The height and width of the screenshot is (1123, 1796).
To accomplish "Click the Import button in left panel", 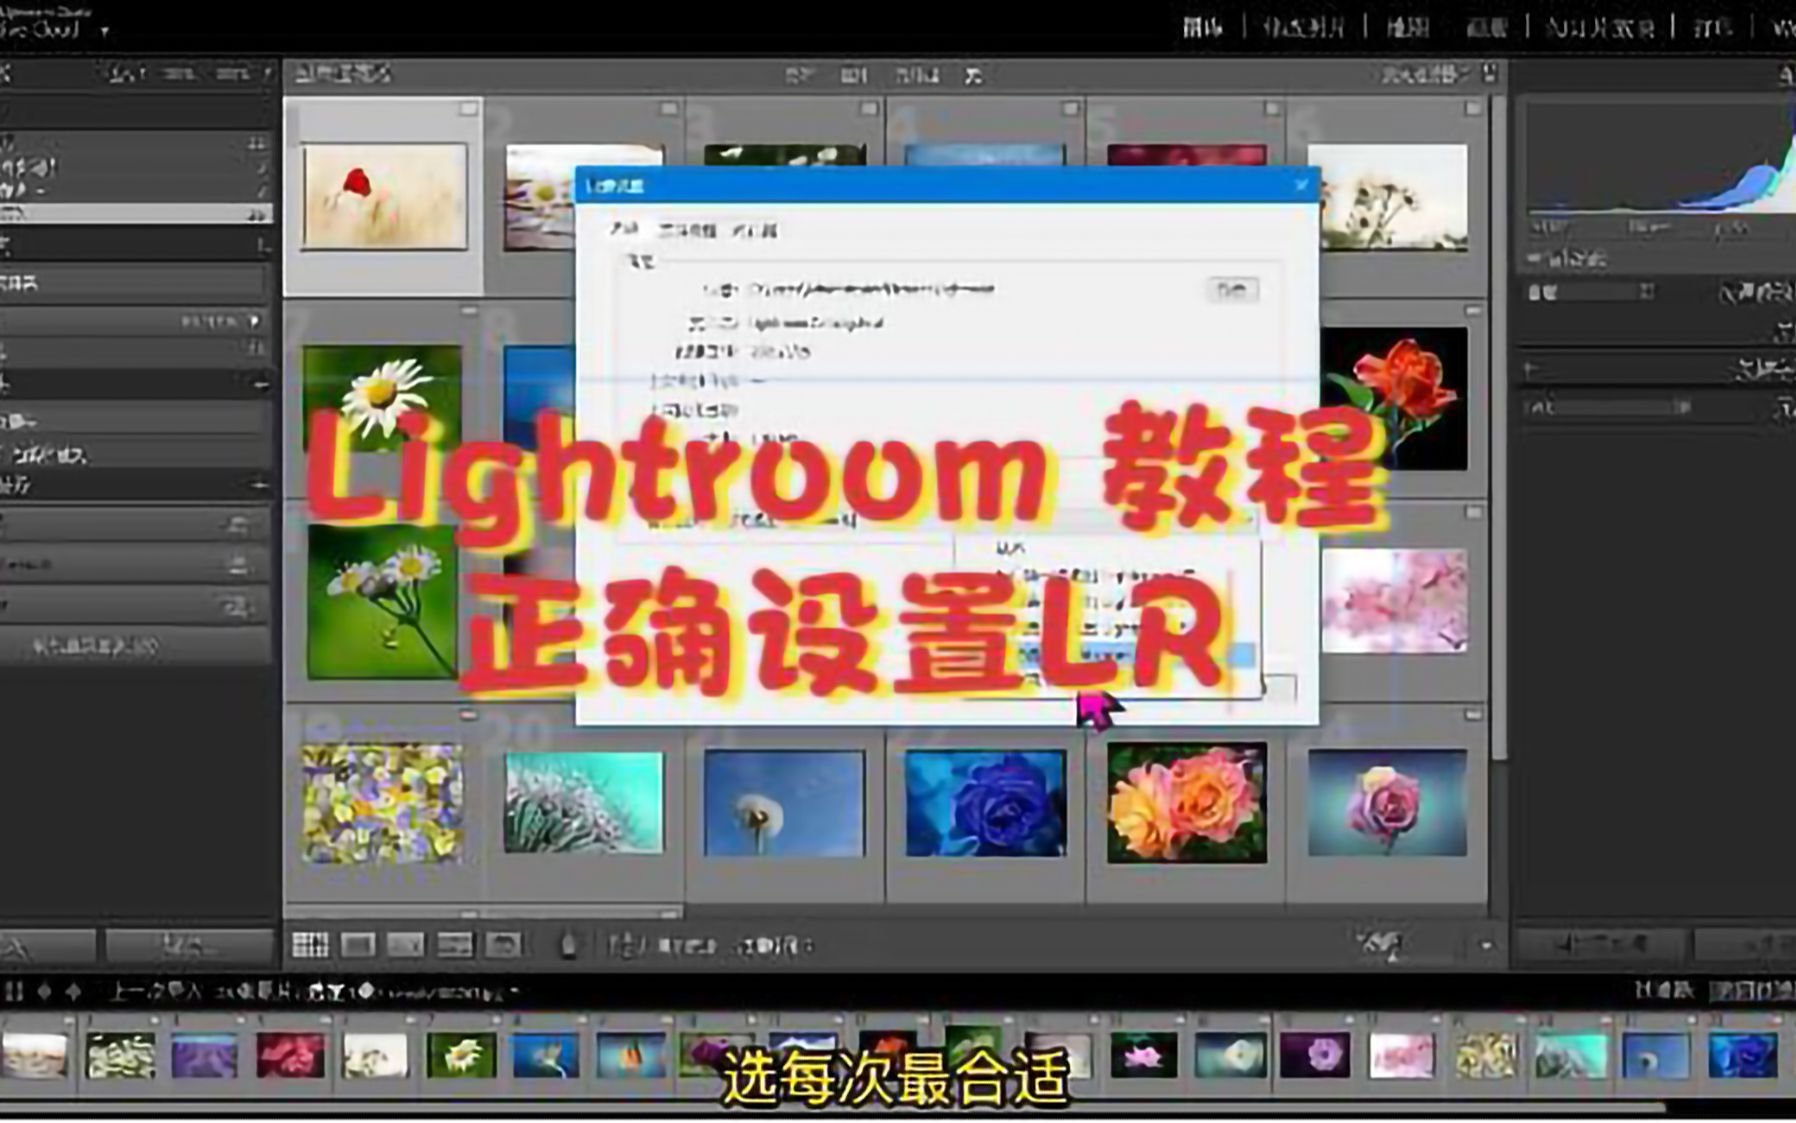I will click(46, 945).
